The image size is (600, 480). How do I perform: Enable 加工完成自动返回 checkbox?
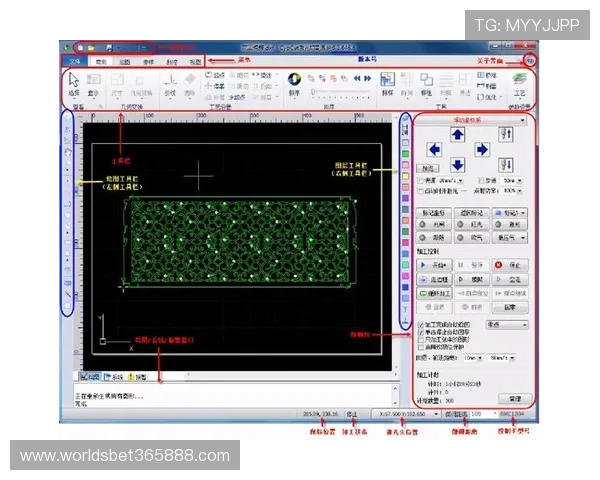[x=418, y=325]
